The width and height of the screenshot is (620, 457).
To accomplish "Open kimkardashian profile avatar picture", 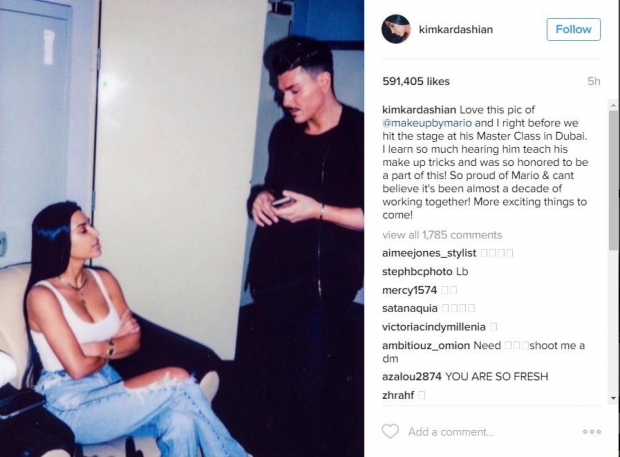I will tap(396, 29).
